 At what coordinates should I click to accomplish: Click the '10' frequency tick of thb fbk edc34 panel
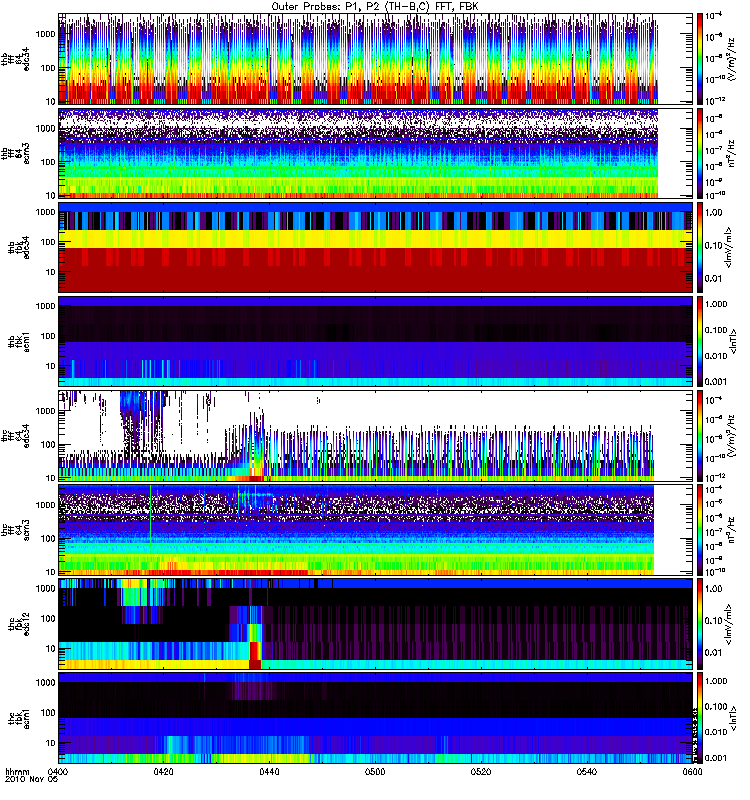pos(51,272)
